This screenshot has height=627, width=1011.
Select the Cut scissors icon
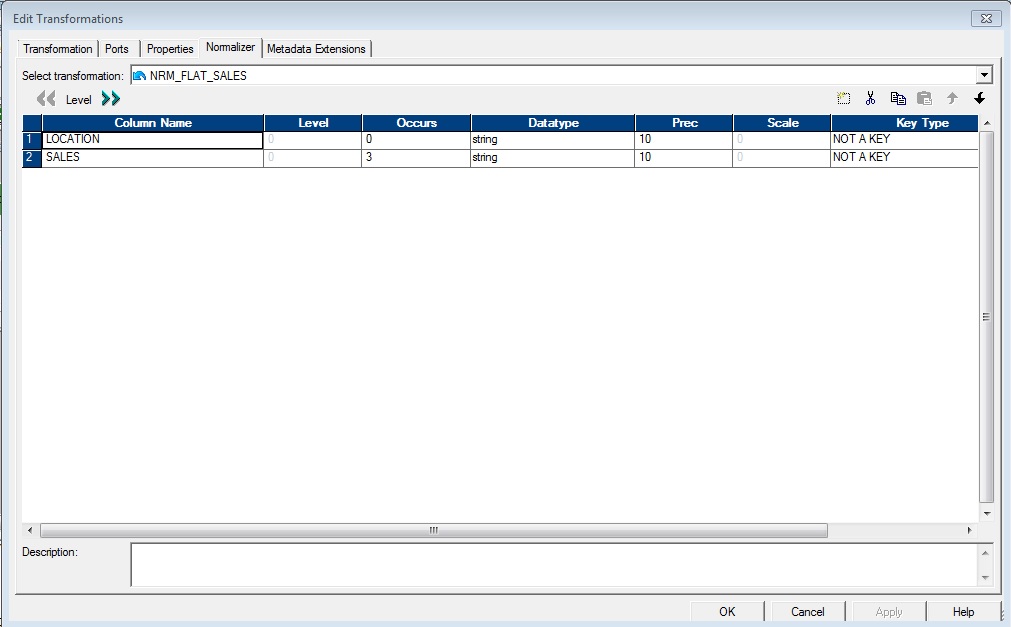[x=870, y=98]
